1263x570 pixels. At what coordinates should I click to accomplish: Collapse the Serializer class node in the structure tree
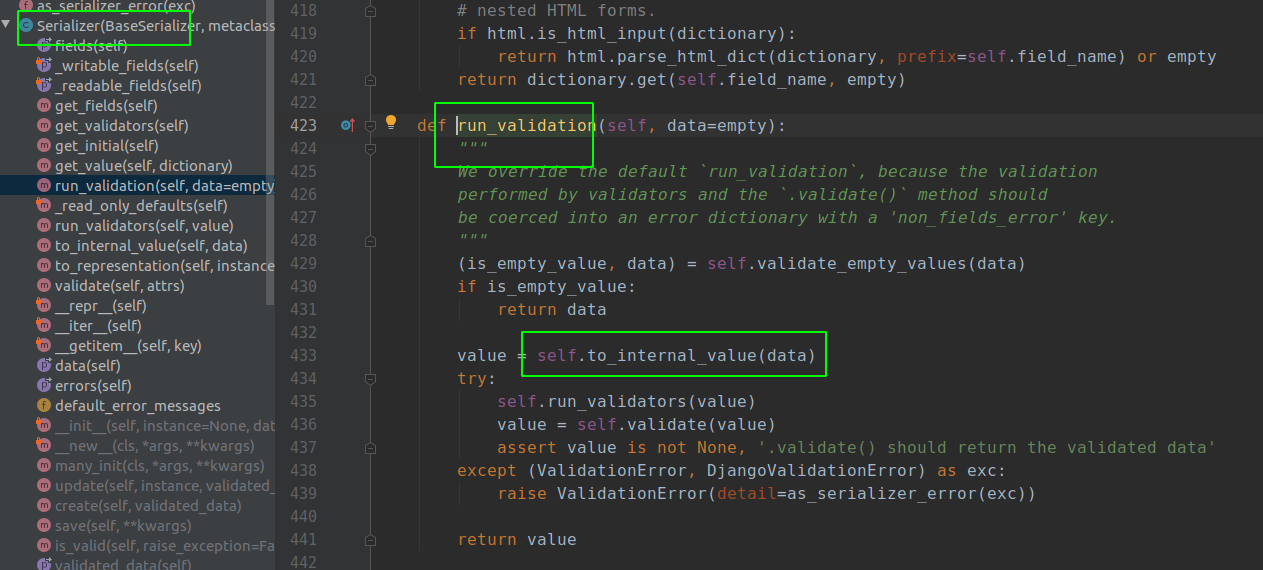click(x=8, y=25)
